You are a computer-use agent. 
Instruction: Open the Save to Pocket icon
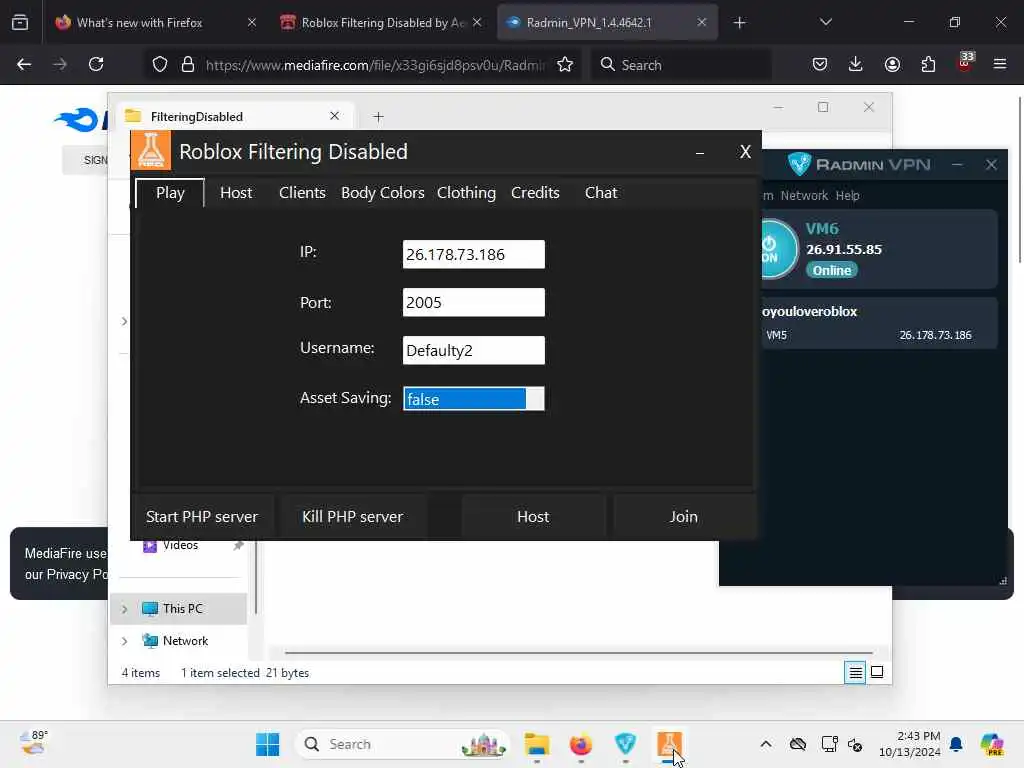[x=820, y=64]
